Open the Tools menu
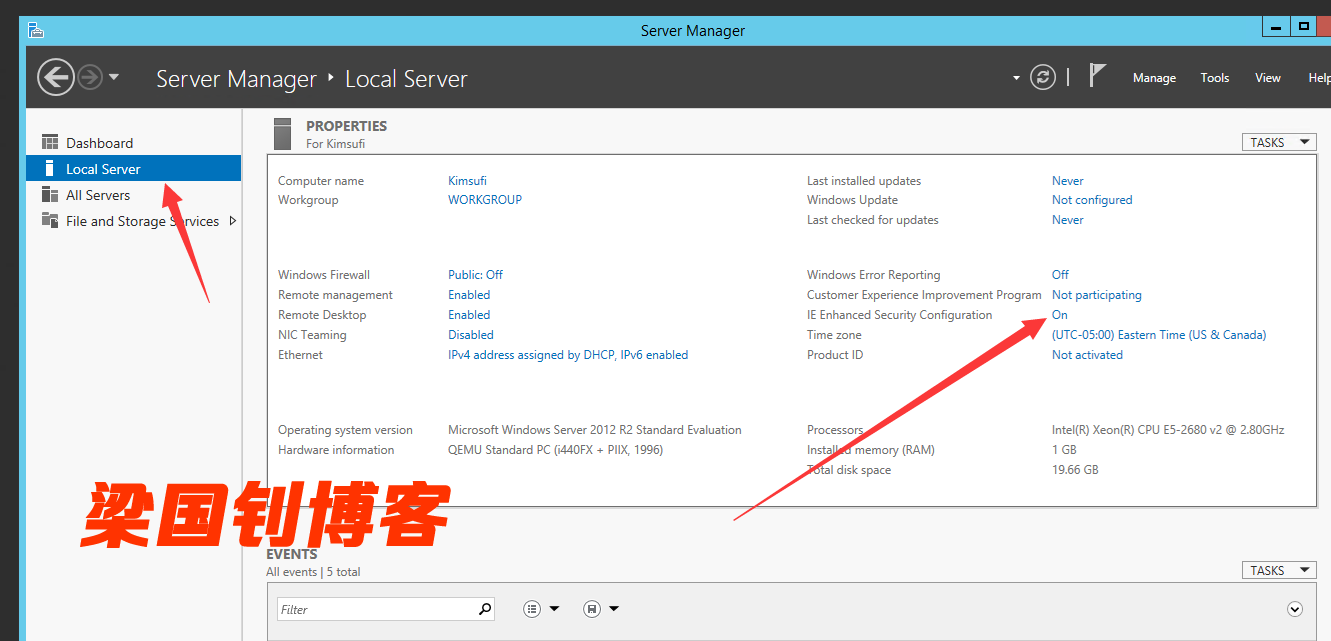 (x=1215, y=78)
